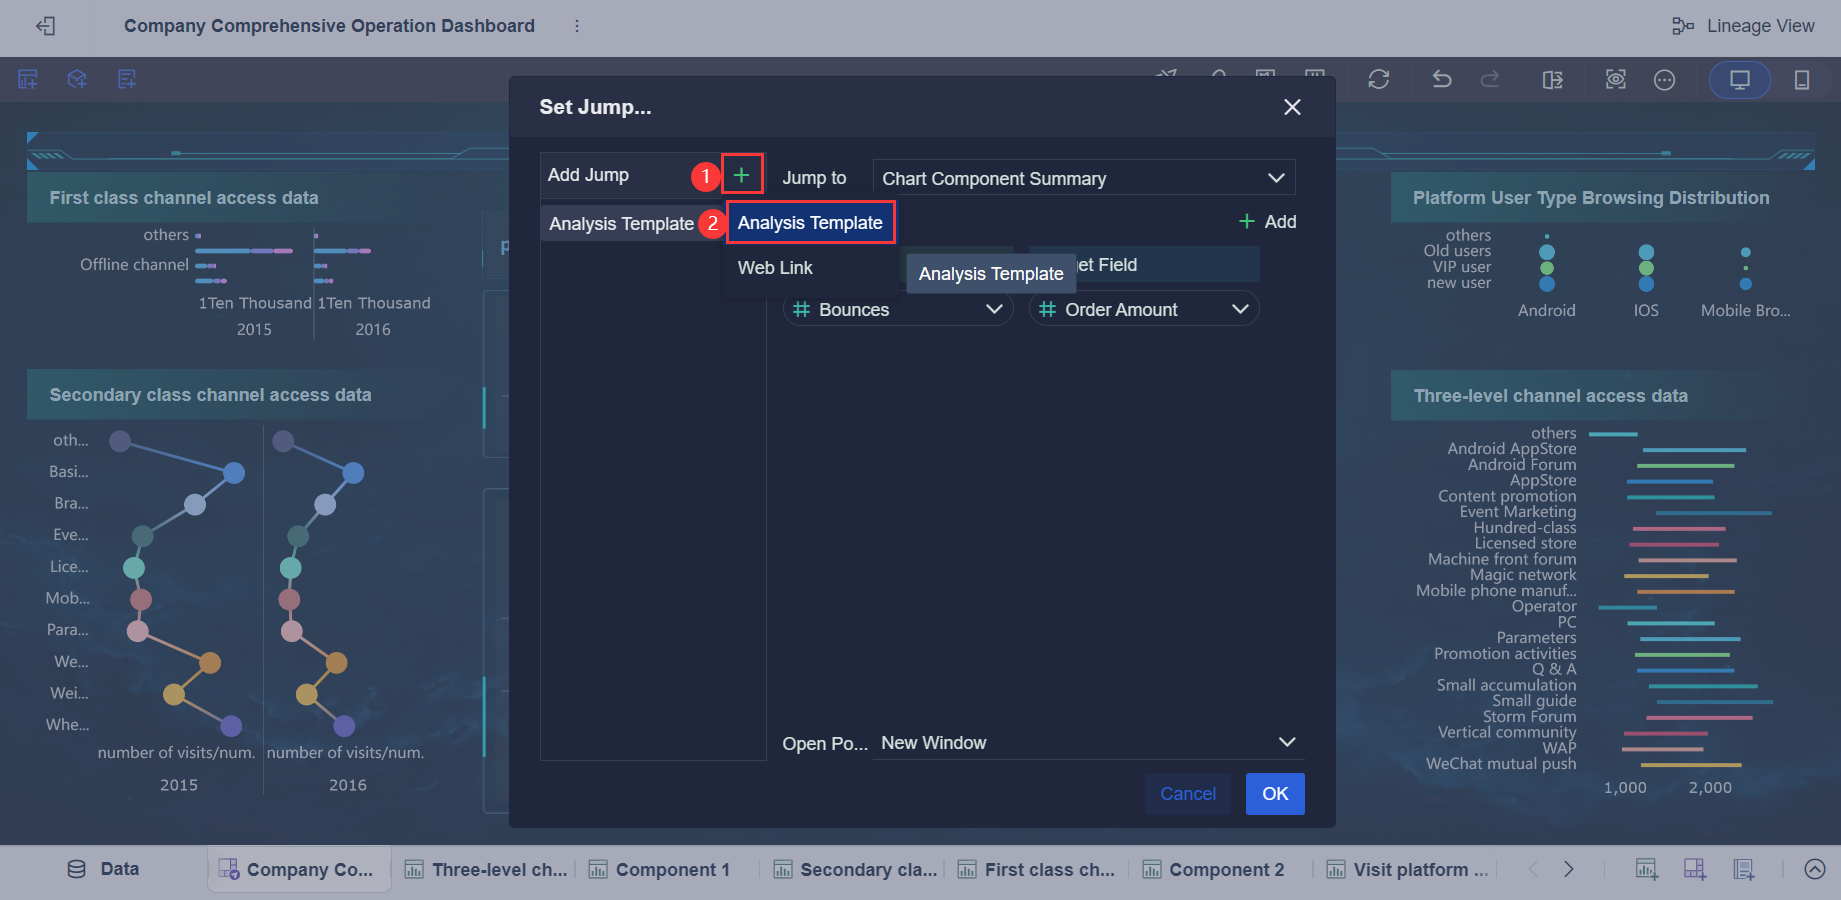This screenshot has width=1841, height=900.
Task: Select the redo icon
Action: [1491, 79]
